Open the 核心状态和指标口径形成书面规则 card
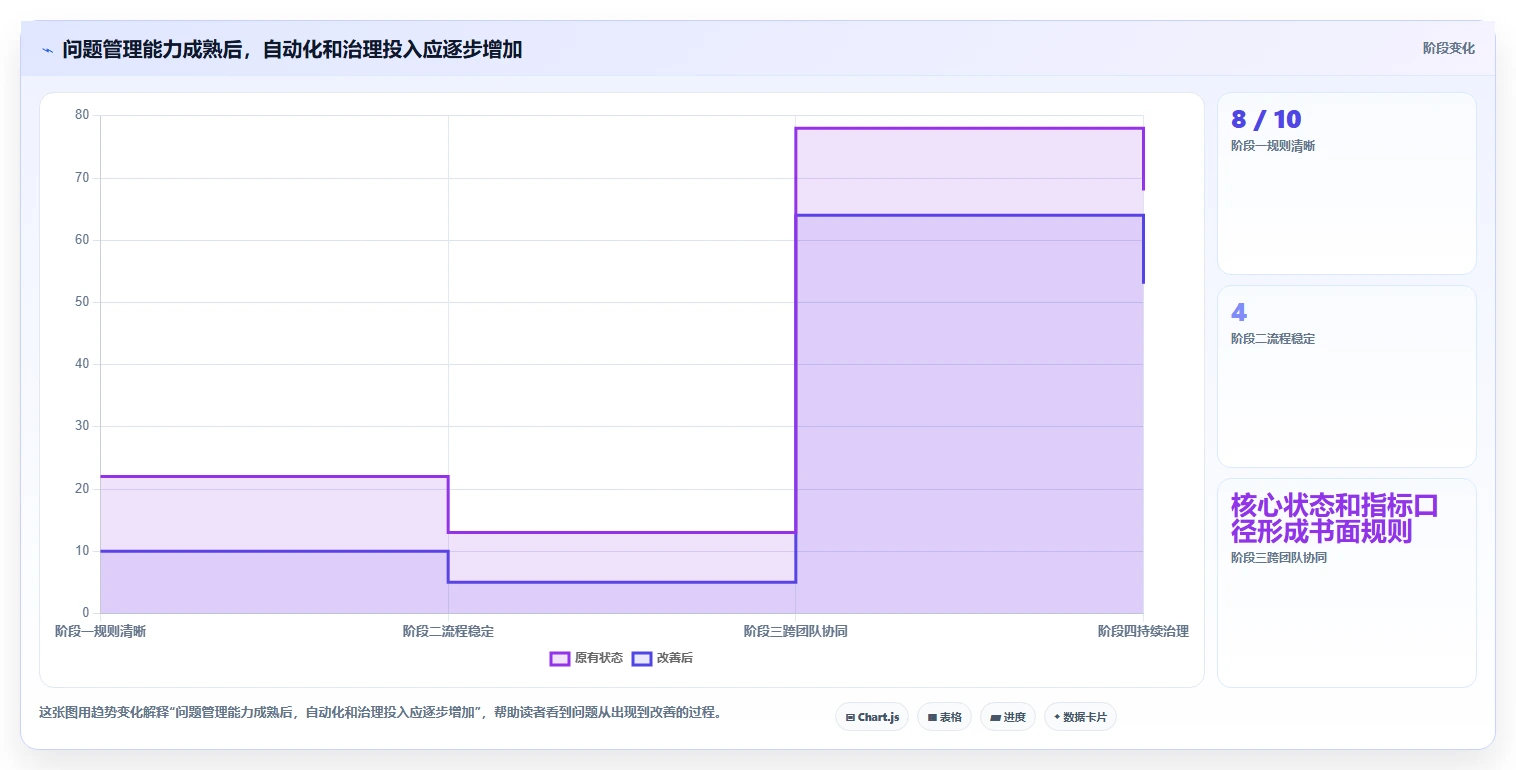 click(x=1346, y=583)
